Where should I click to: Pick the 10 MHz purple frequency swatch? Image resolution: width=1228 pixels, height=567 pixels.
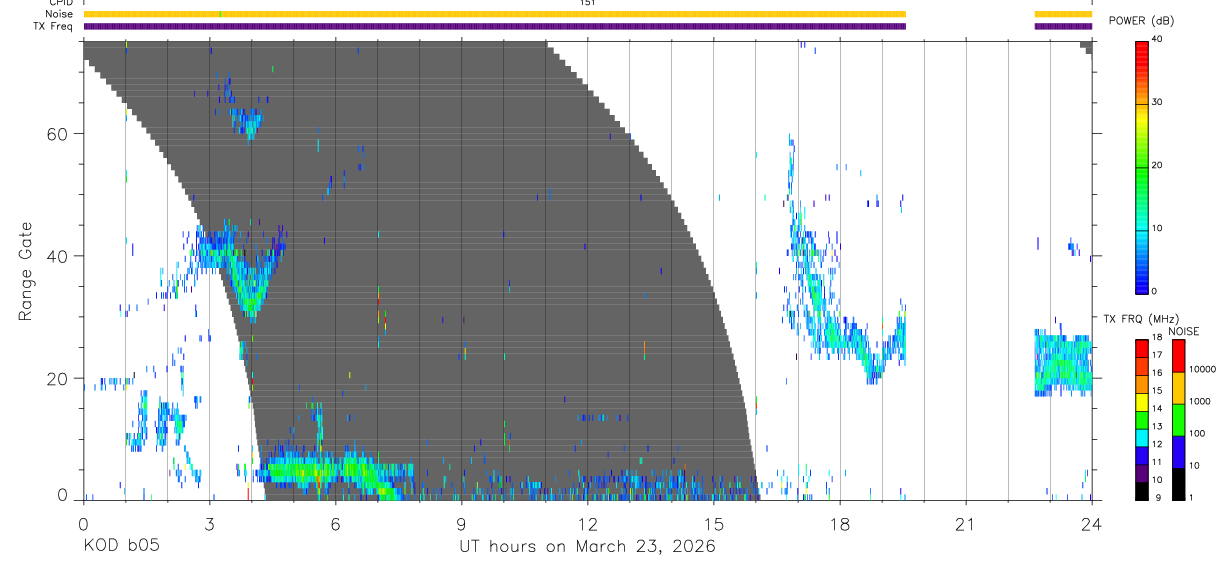[x=1142, y=471]
